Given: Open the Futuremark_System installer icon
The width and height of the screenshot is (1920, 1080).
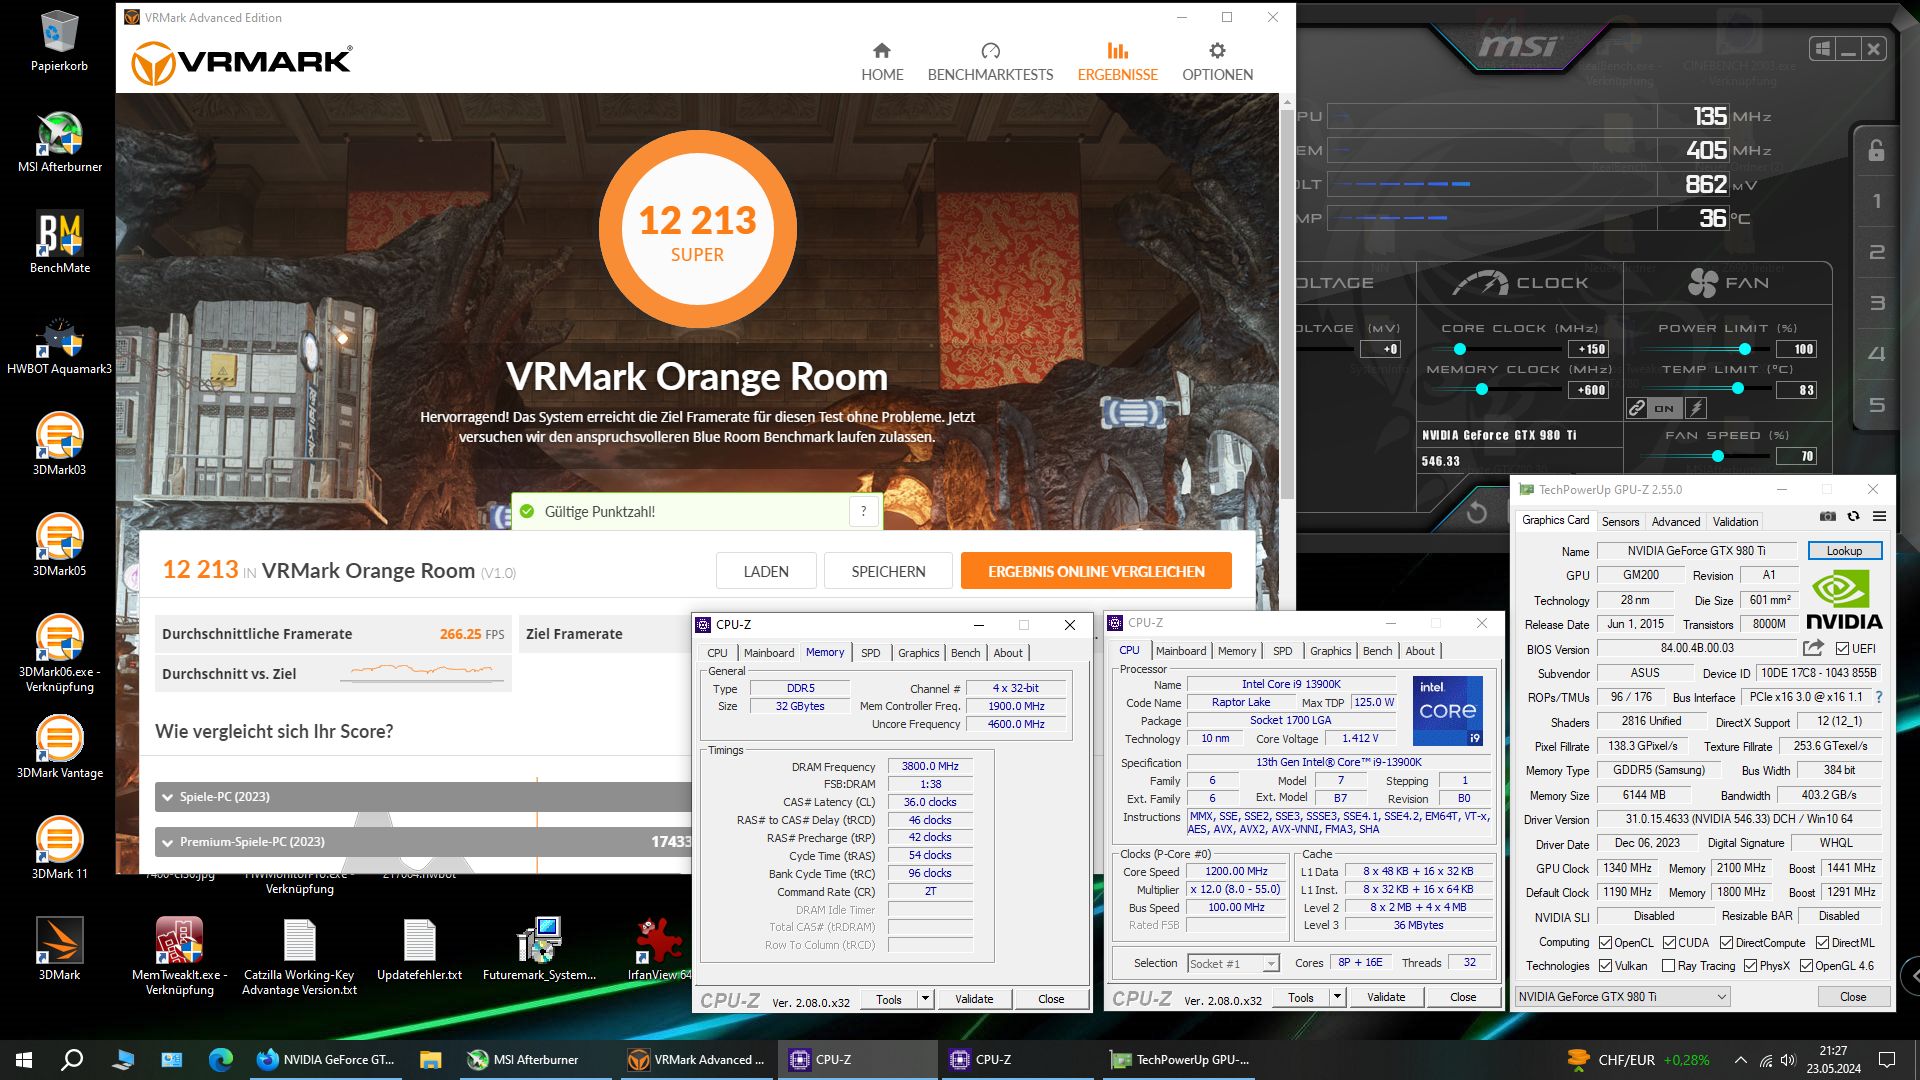Looking at the screenshot, I should [x=539, y=949].
